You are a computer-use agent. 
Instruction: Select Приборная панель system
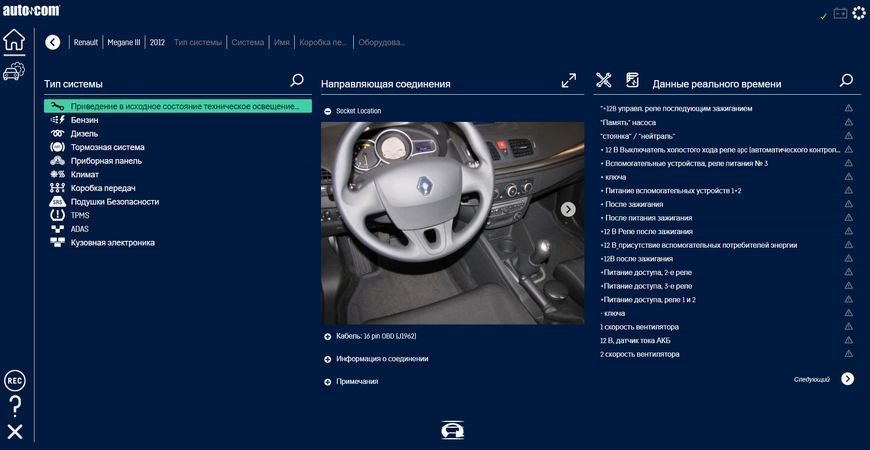[x=178, y=161]
